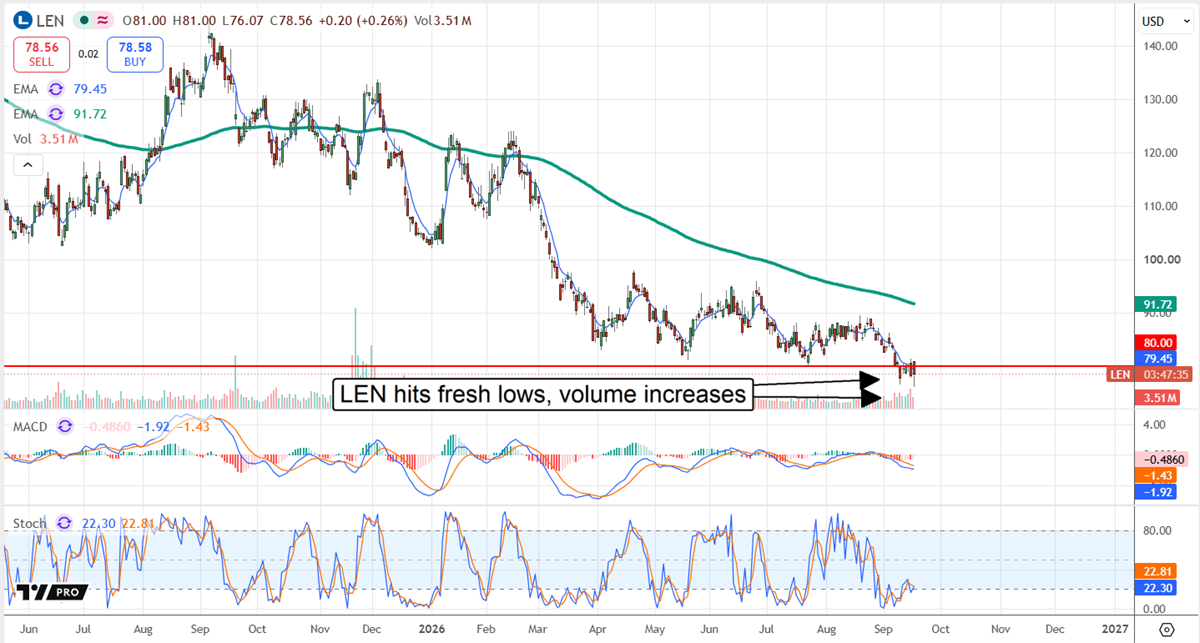Select the LEN symbol name
This screenshot has height=643, width=1200.
click(x=52, y=20)
